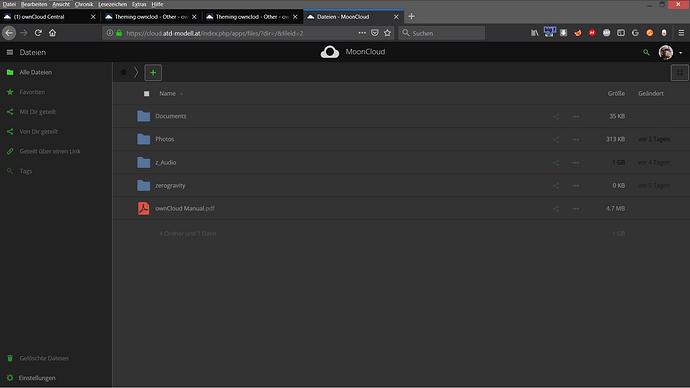Image resolution: width=690 pixels, height=388 pixels.
Task: Click the ownCloud Manual.pdf file icon
Action: [x=143, y=208]
